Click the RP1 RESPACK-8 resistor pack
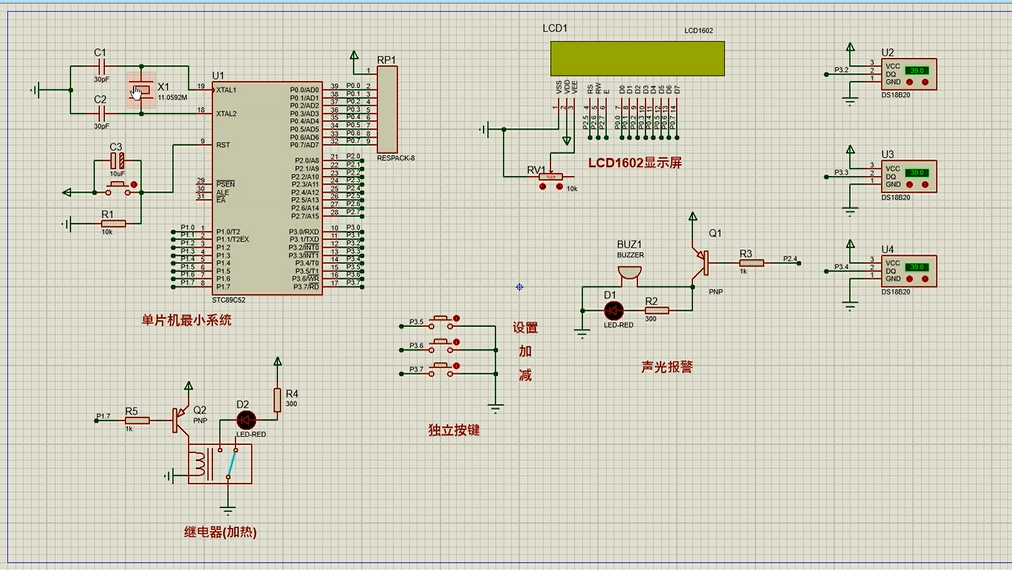 [386, 109]
